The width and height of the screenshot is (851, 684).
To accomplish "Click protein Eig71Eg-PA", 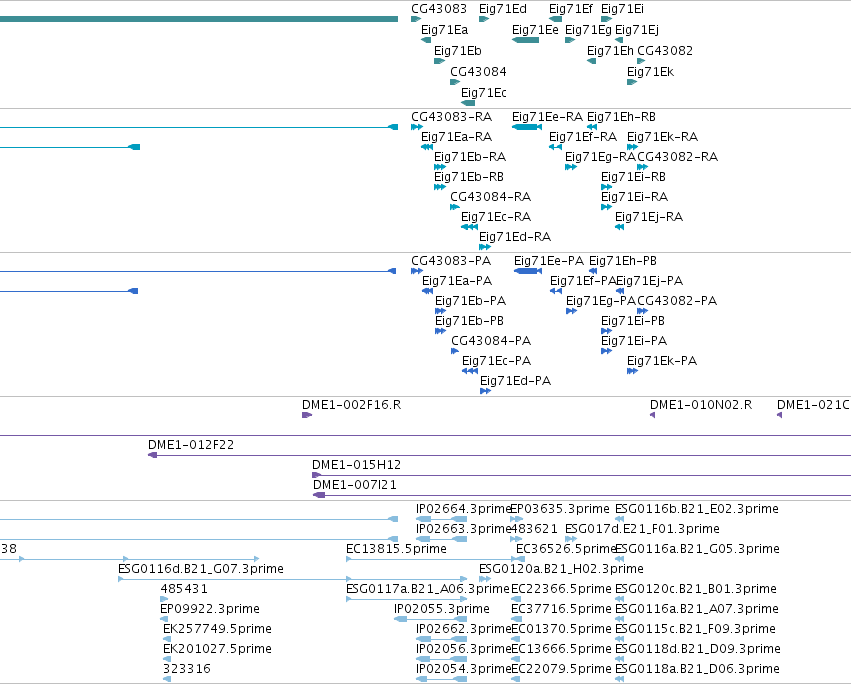I will pos(600,302).
